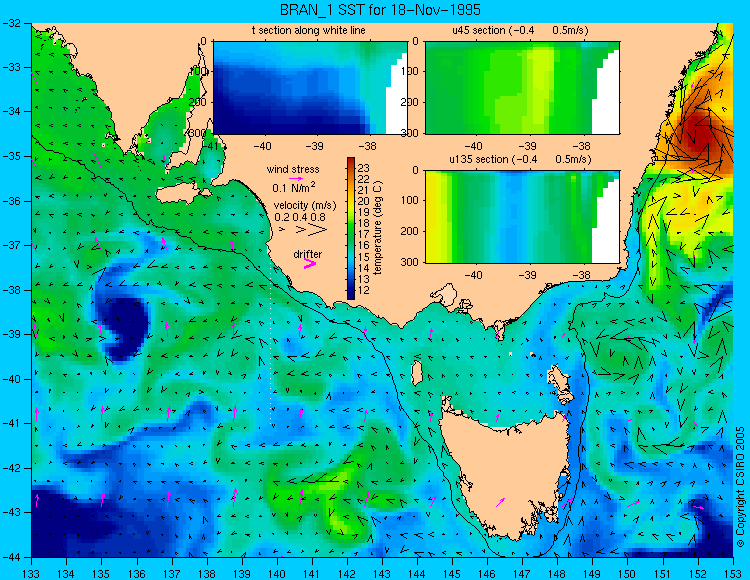Click the '133' longitude axis label
Screen dimensions: 750x580
click(x=31, y=574)
